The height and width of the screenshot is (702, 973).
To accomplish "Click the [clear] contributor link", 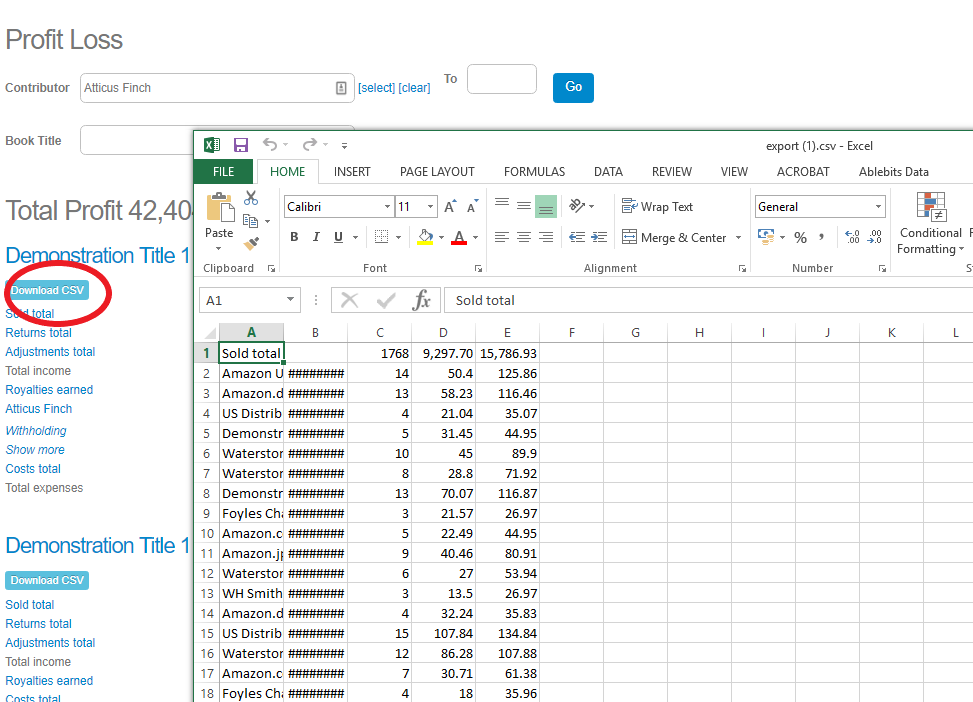I will click(x=415, y=88).
